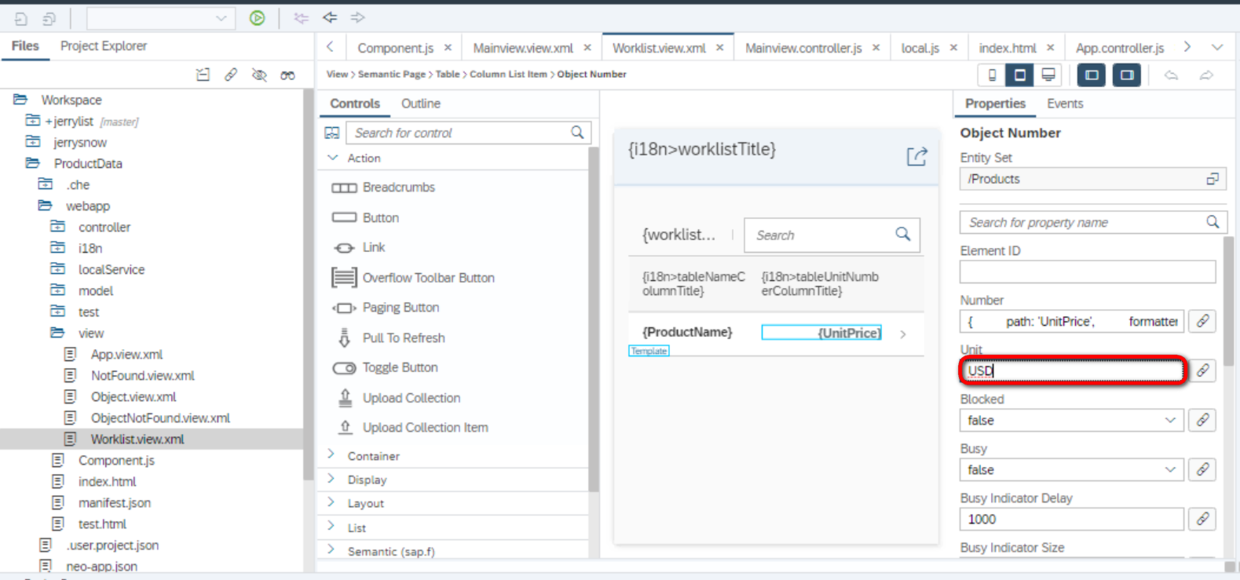Expand the Container controls section
Screen dimensions: 1240x580
[x=333, y=455]
